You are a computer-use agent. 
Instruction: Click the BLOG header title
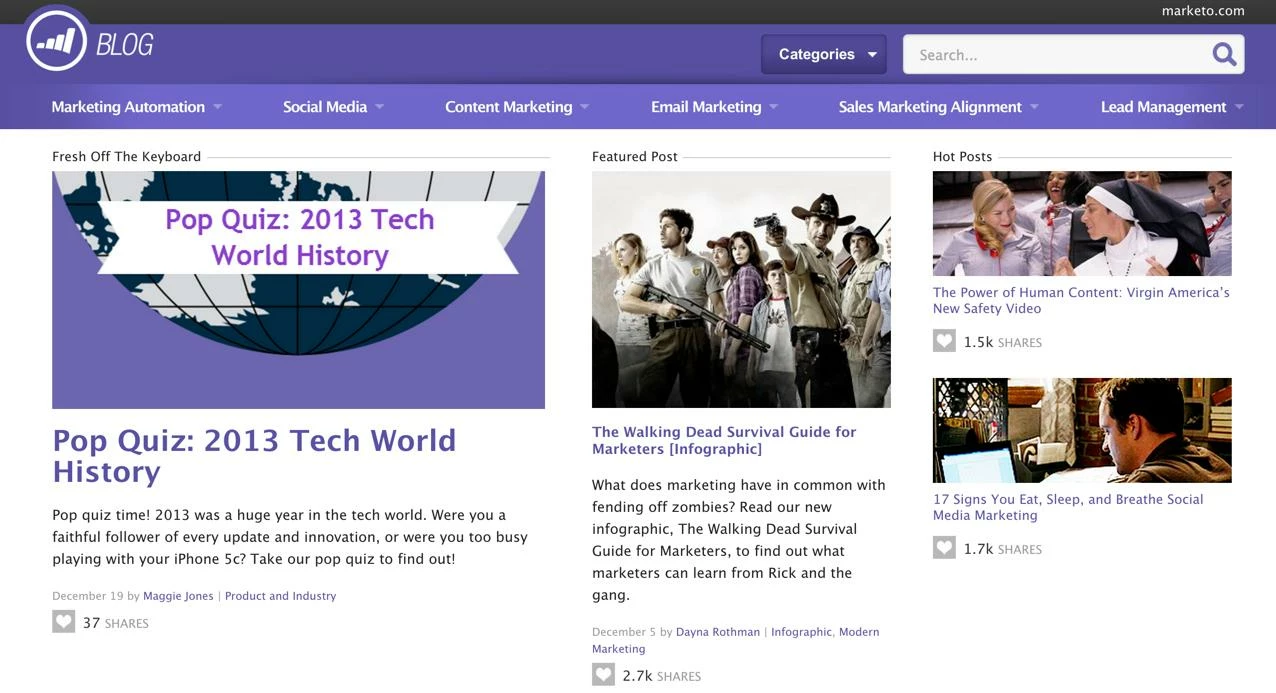[x=125, y=45]
